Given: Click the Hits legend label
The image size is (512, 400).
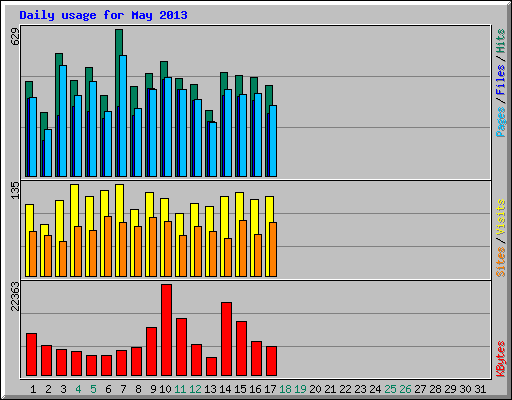Looking at the screenshot, I should 500,41.
